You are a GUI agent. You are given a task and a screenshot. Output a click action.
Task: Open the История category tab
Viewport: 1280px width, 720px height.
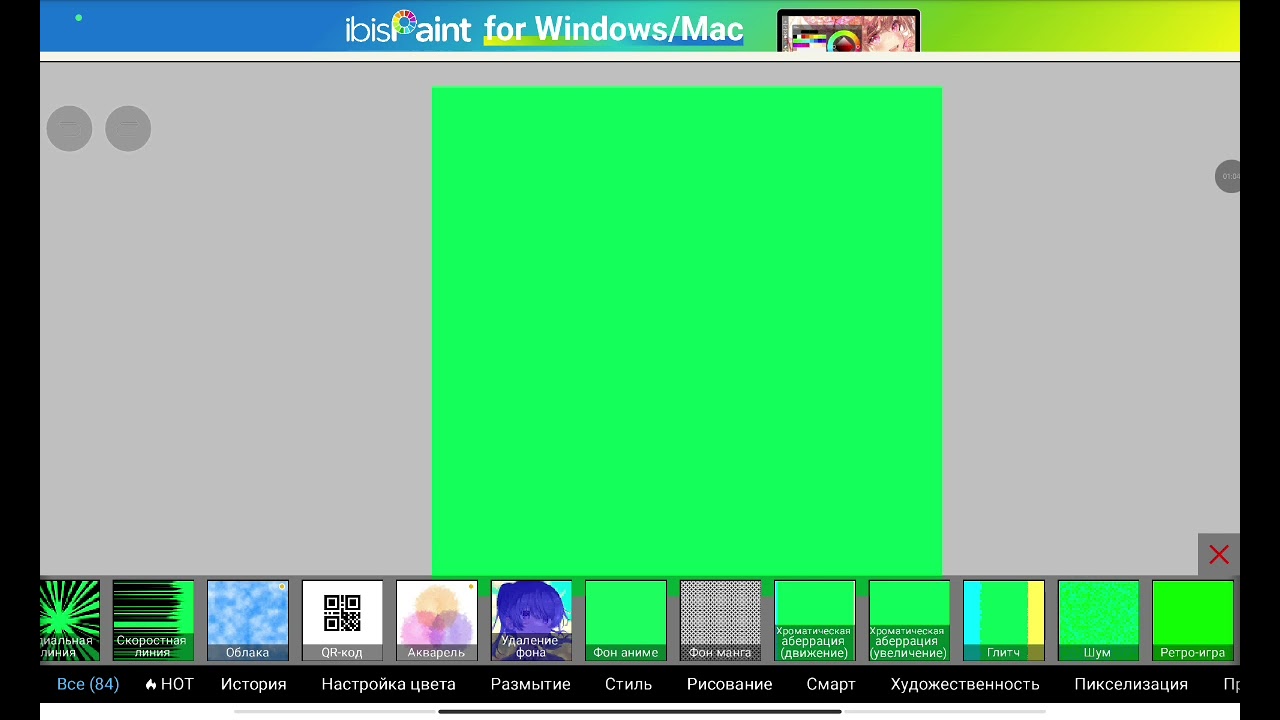tap(254, 684)
